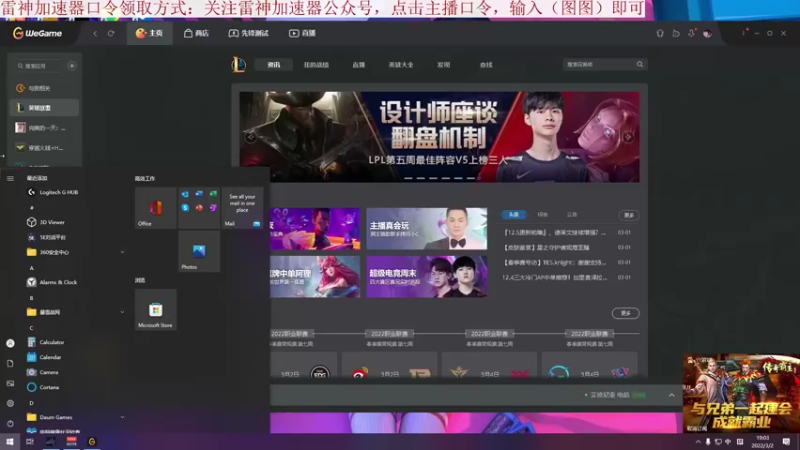800x450 pixels.
Task: Open the Office apps group tile beside Office
Action: [199, 208]
